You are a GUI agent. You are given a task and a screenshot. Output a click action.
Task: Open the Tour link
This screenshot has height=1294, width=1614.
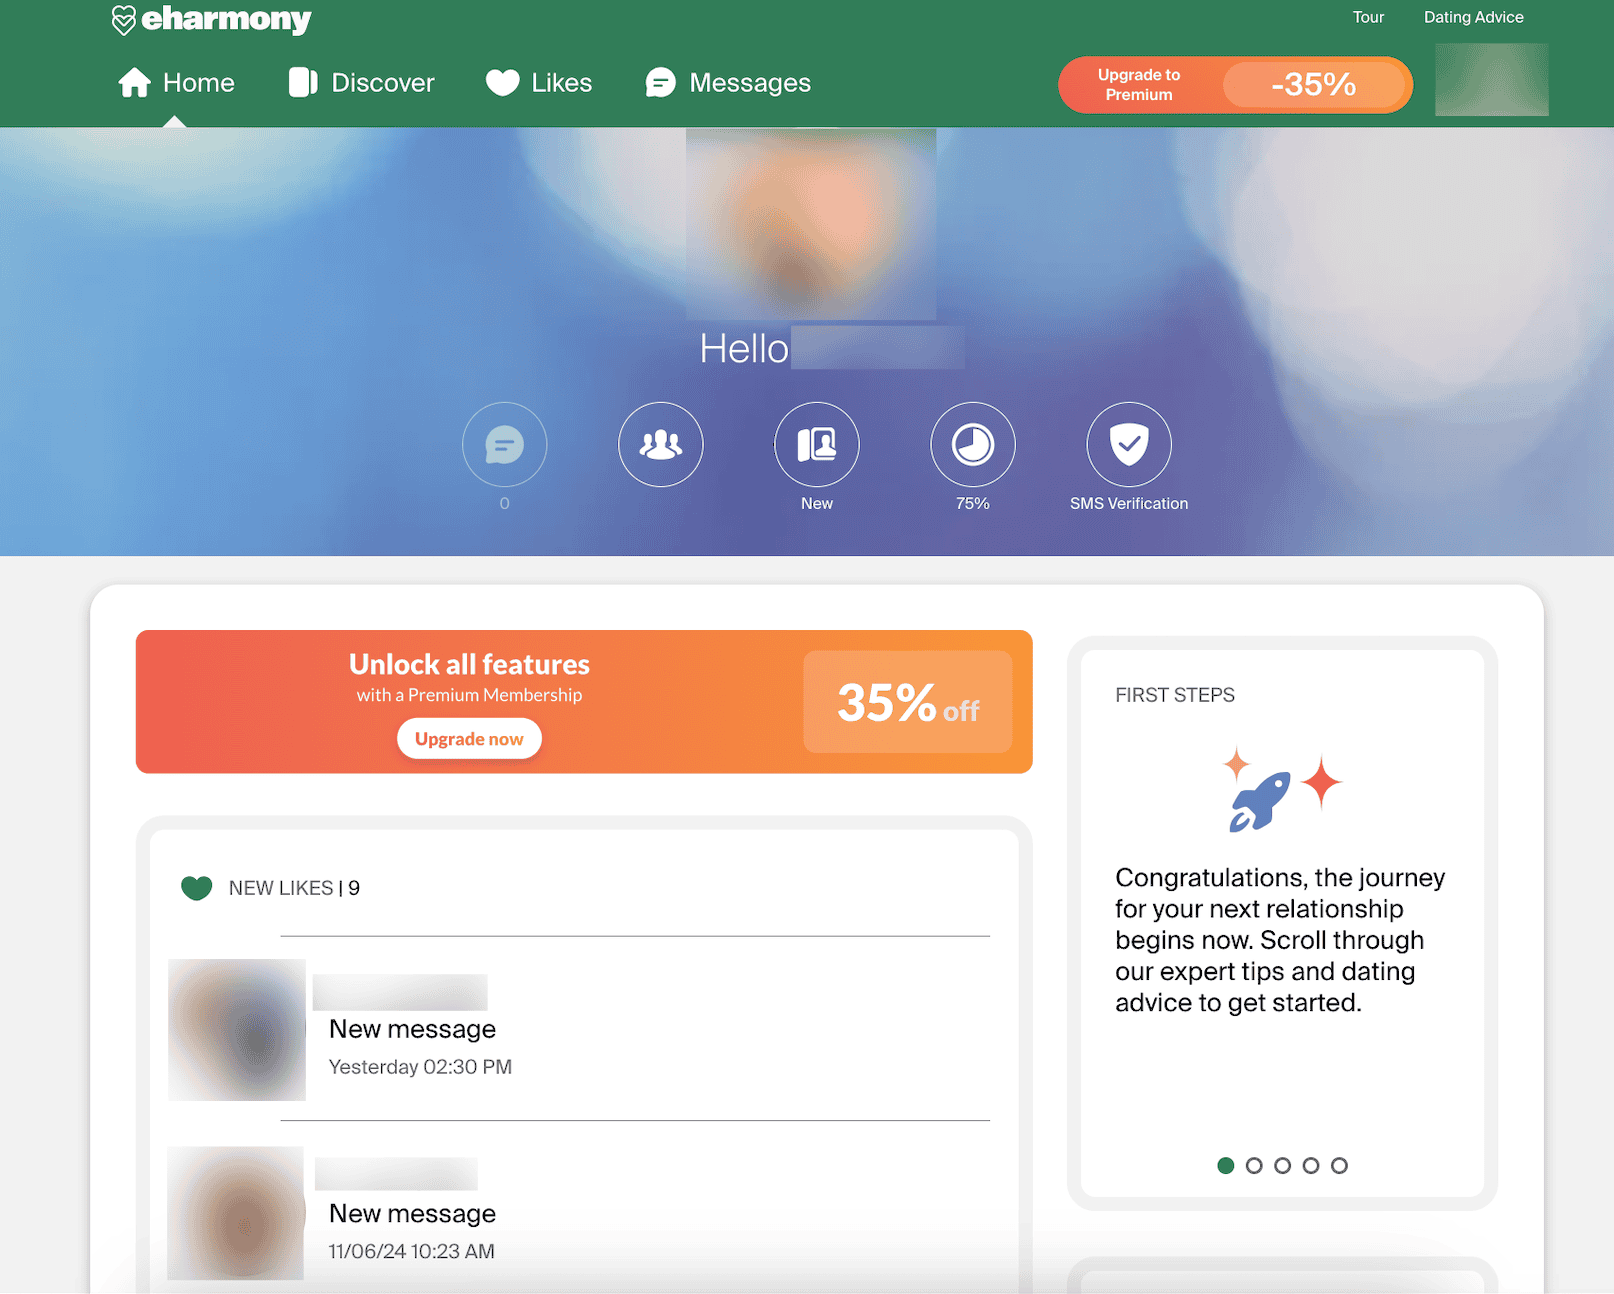point(1368,17)
